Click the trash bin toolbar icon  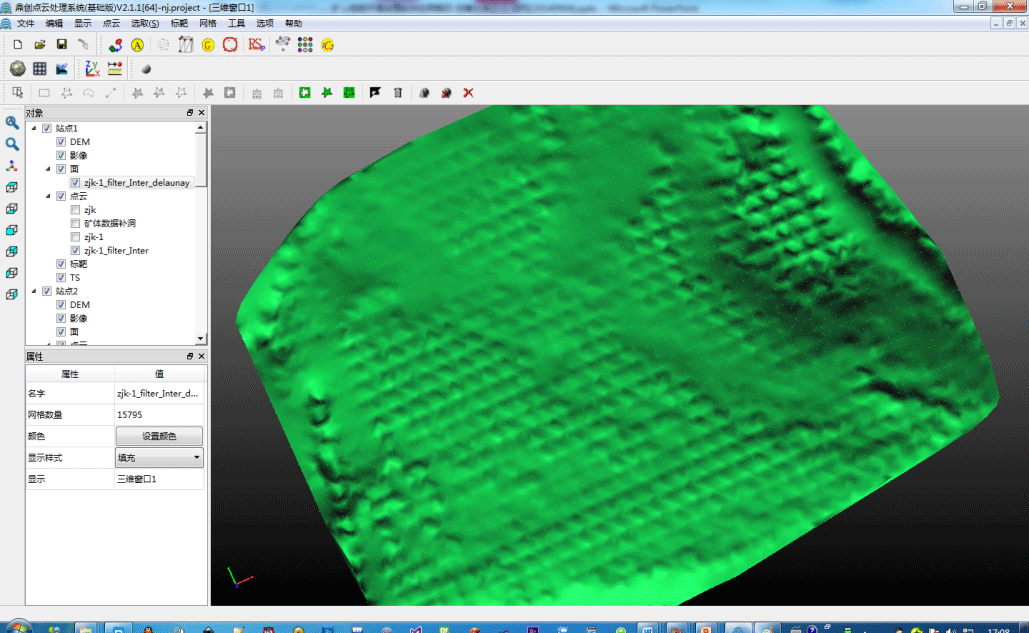tap(398, 93)
